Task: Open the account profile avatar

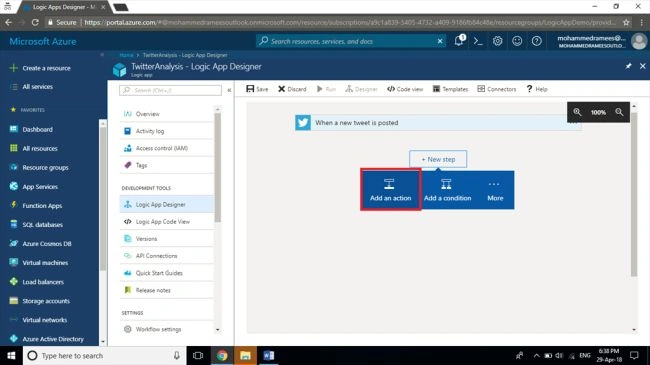Action: pos(639,41)
